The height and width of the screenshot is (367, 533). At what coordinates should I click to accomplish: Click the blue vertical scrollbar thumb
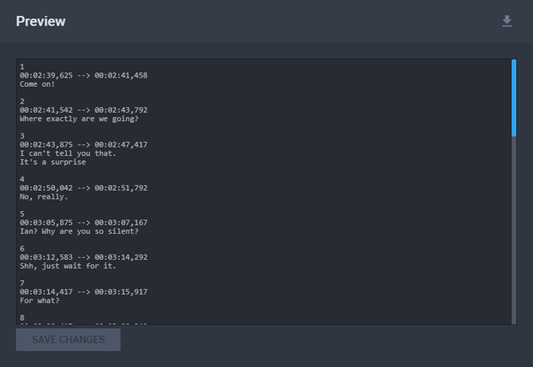click(x=514, y=98)
